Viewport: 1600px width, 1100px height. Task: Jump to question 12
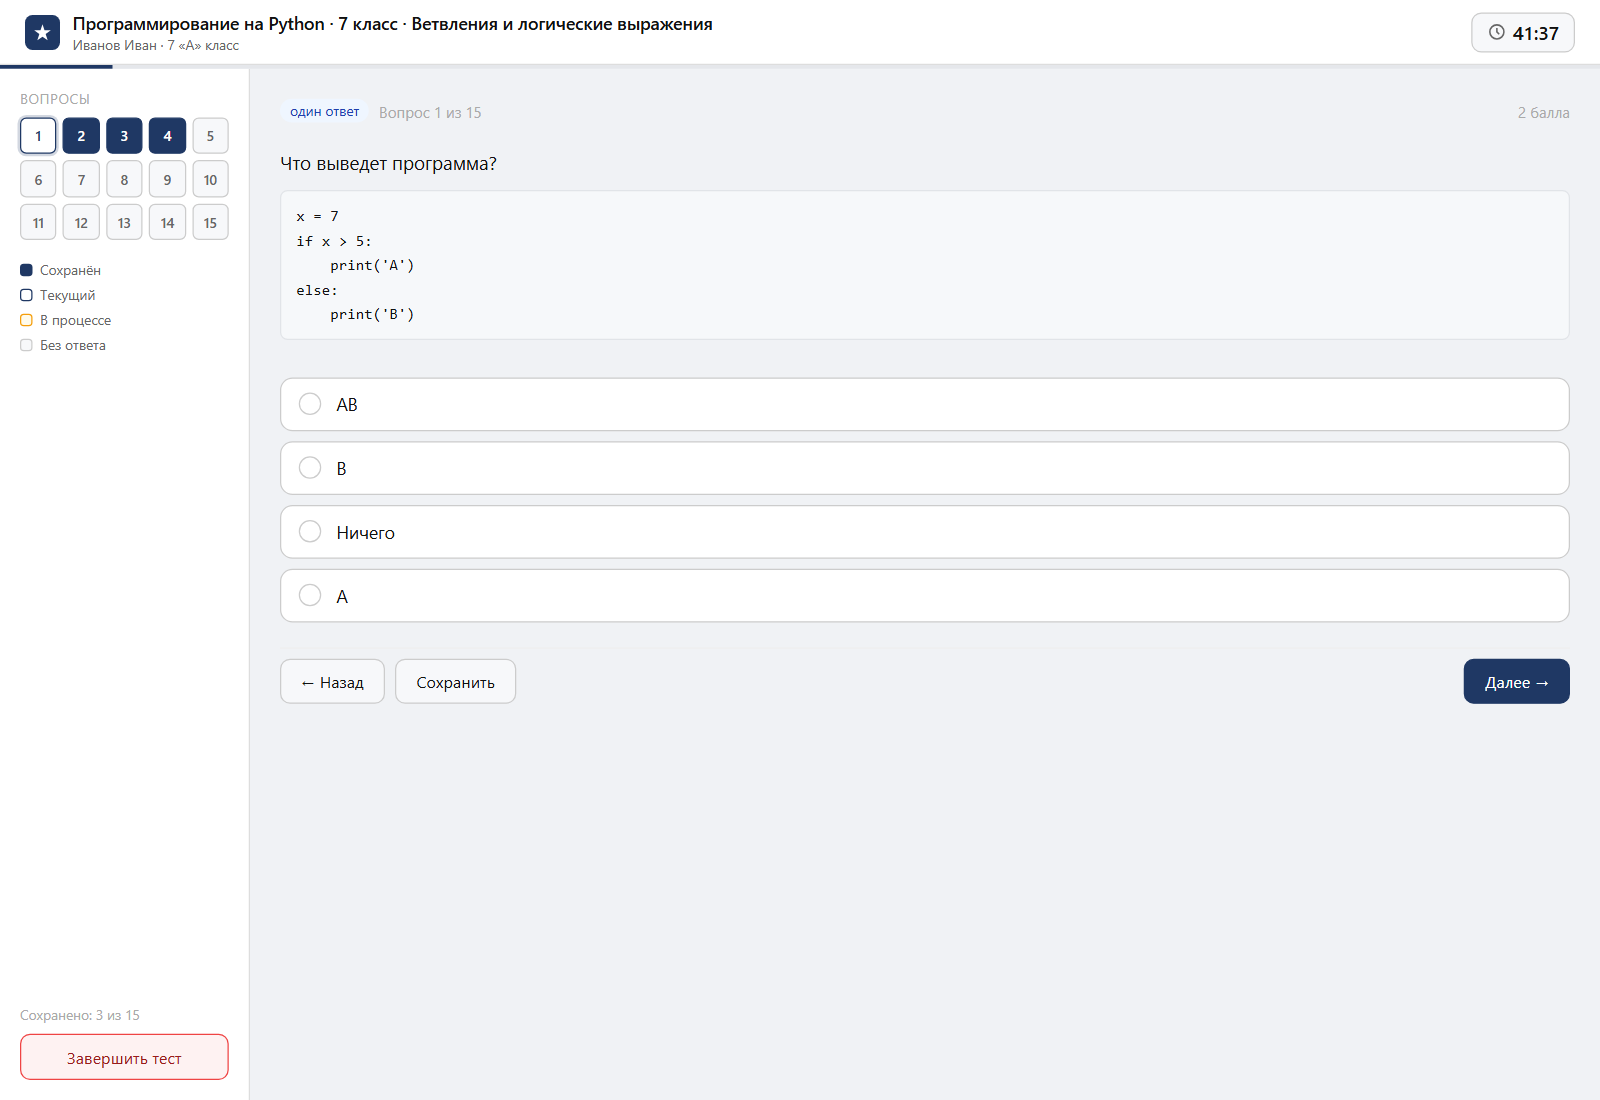coord(81,223)
